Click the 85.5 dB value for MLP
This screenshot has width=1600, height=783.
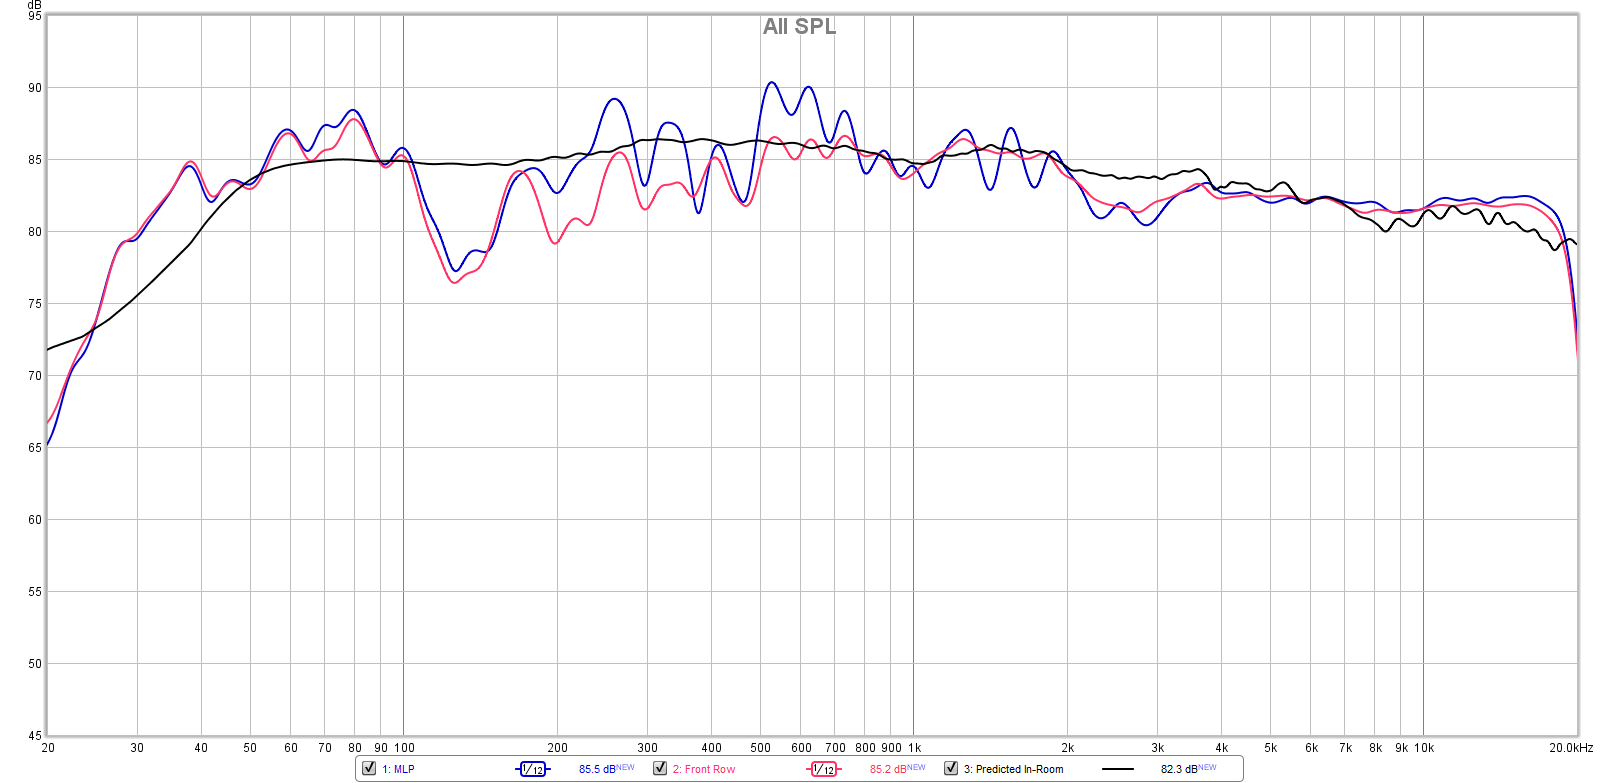(597, 769)
